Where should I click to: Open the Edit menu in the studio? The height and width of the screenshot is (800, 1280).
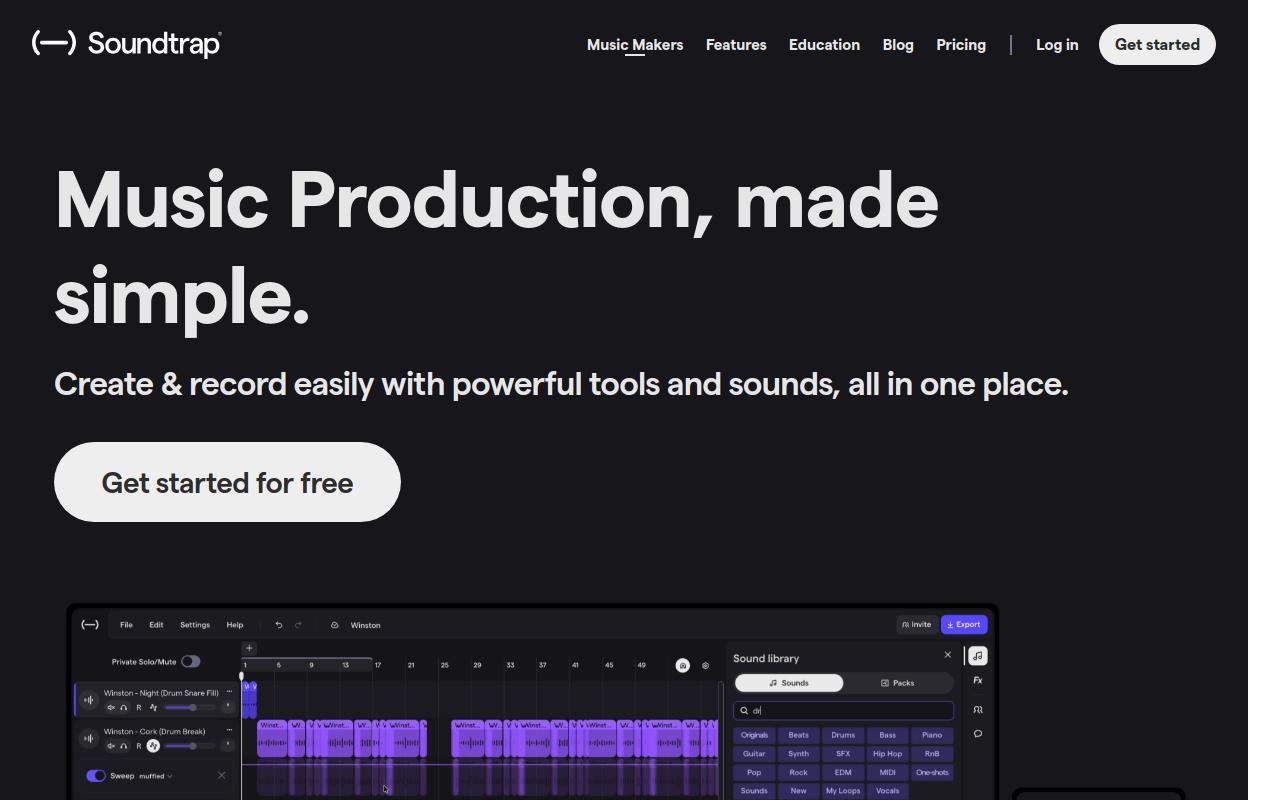click(x=156, y=625)
